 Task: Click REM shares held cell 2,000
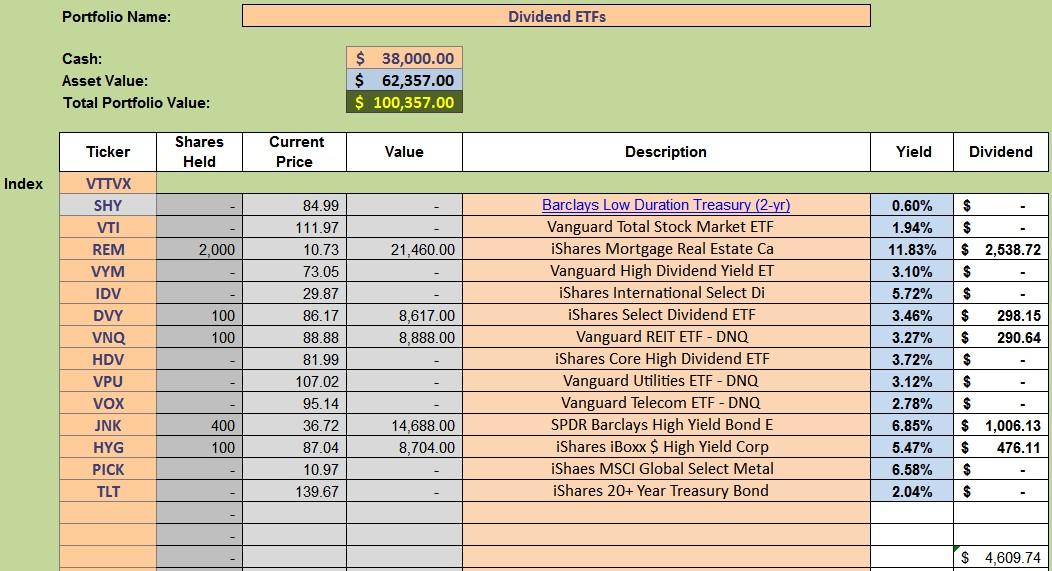point(199,250)
